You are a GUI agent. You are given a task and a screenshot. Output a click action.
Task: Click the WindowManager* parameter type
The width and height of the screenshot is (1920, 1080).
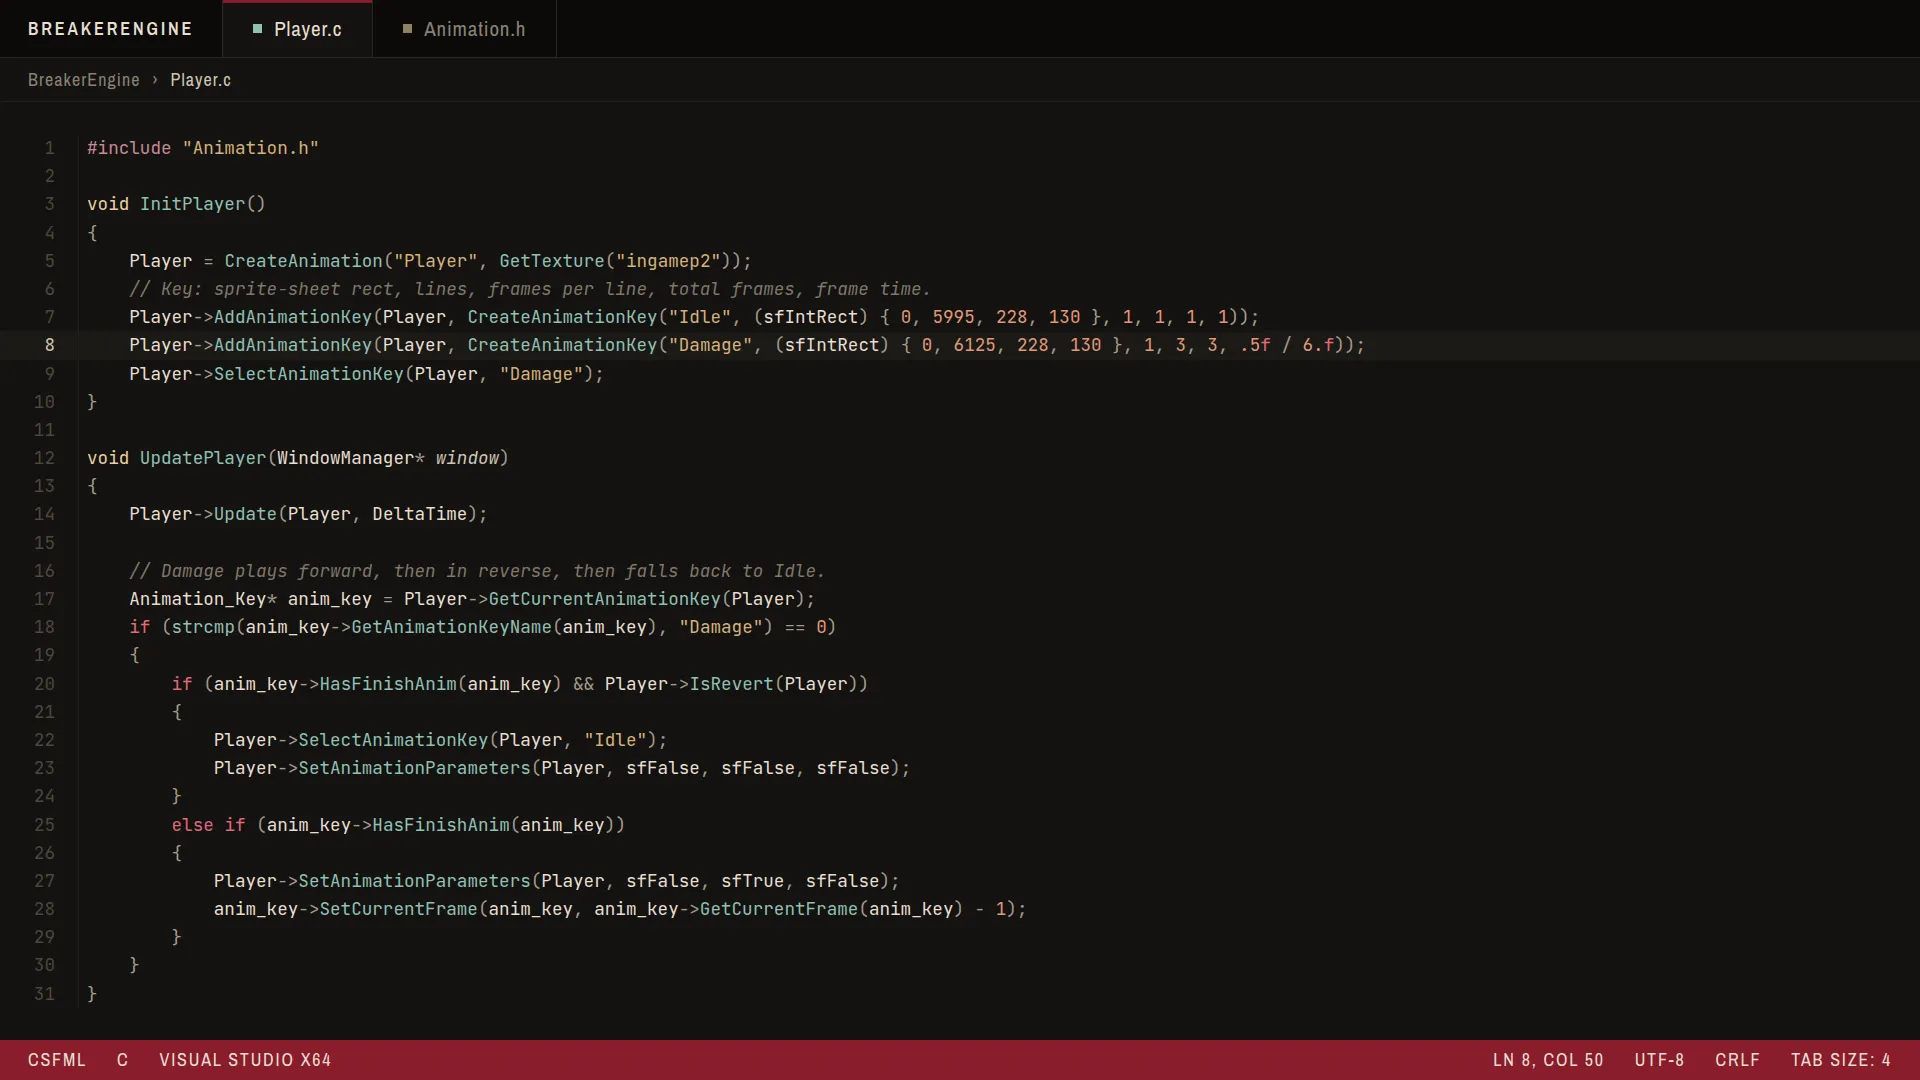coord(350,458)
